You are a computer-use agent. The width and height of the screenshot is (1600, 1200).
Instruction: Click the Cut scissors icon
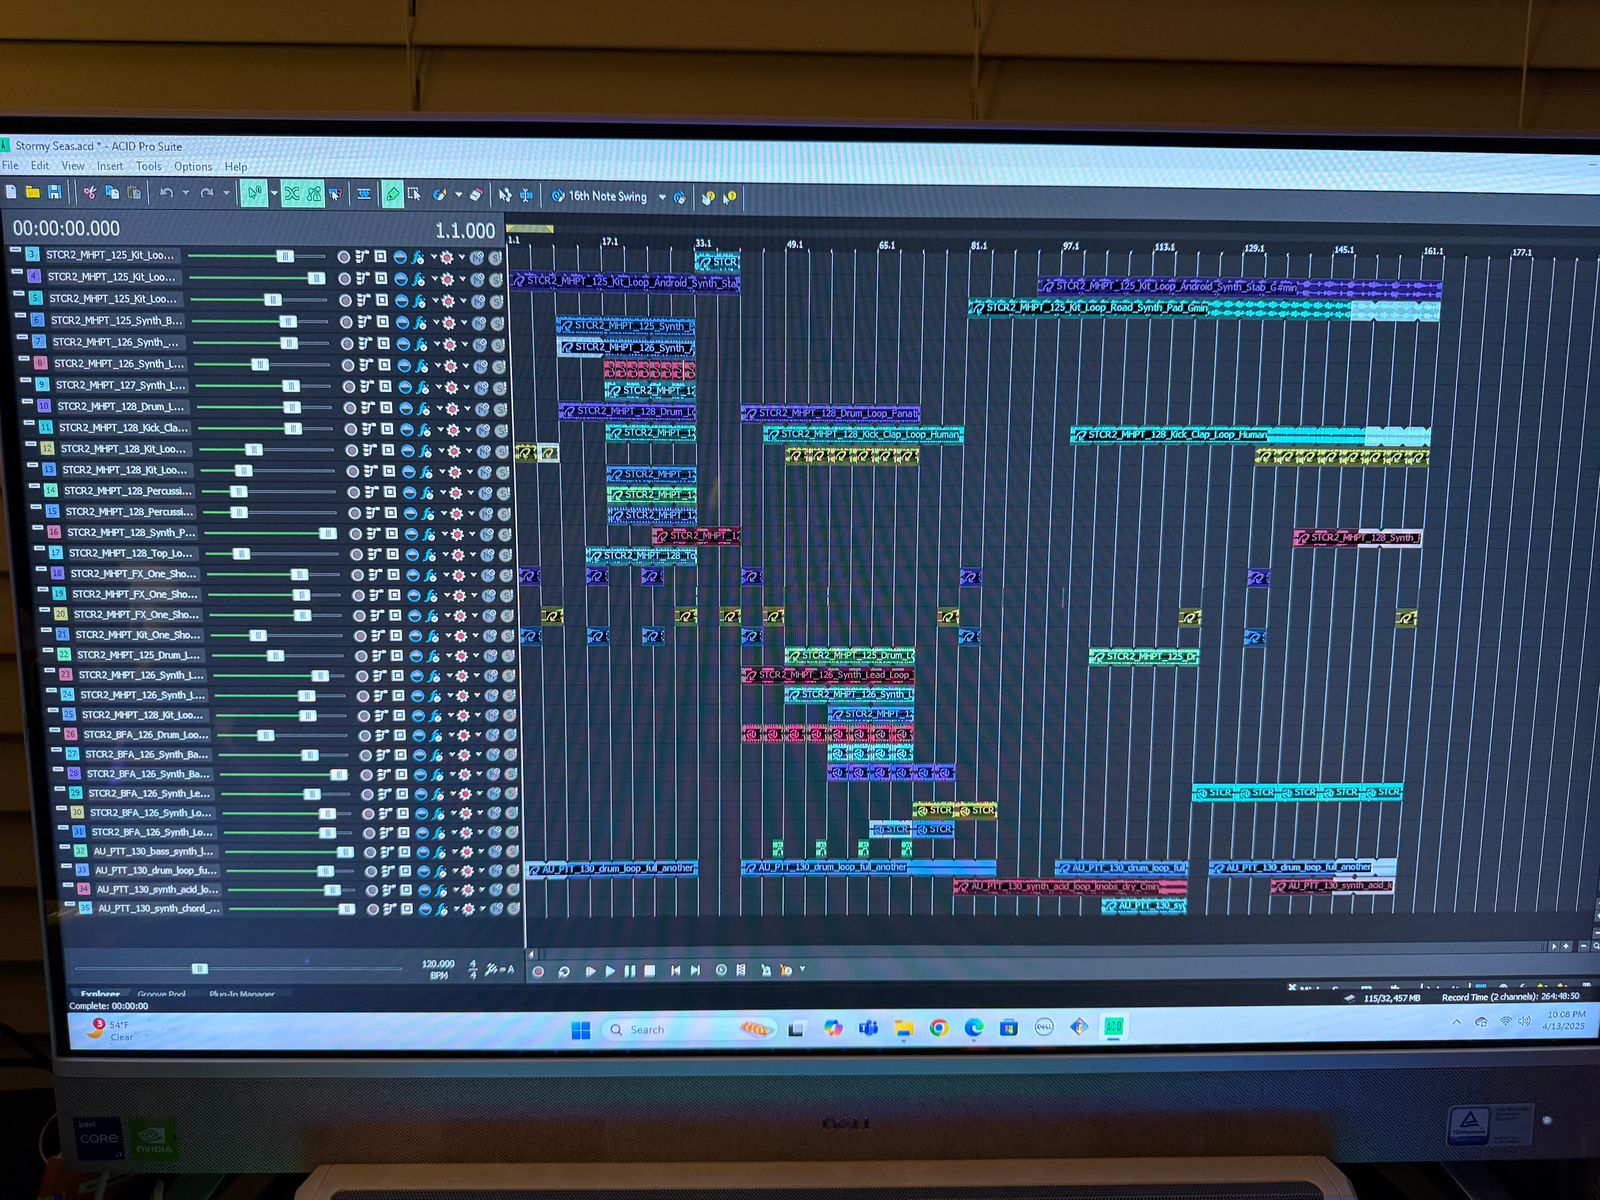pyautogui.click(x=90, y=192)
